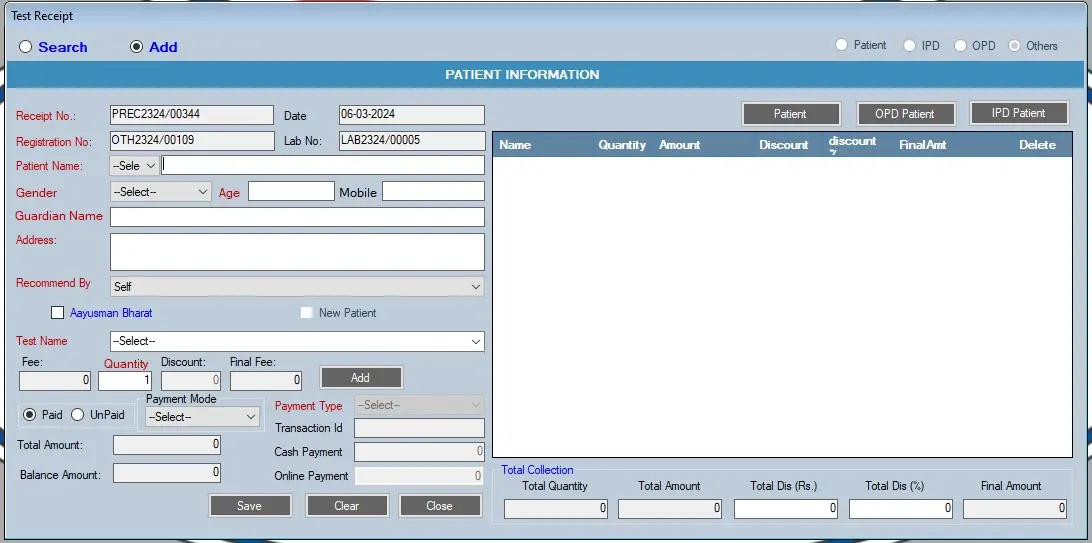Image resolution: width=1092 pixels, height=543 pixels.
Task: Open the Gender dropdown
Action: [x=160, y=191]
